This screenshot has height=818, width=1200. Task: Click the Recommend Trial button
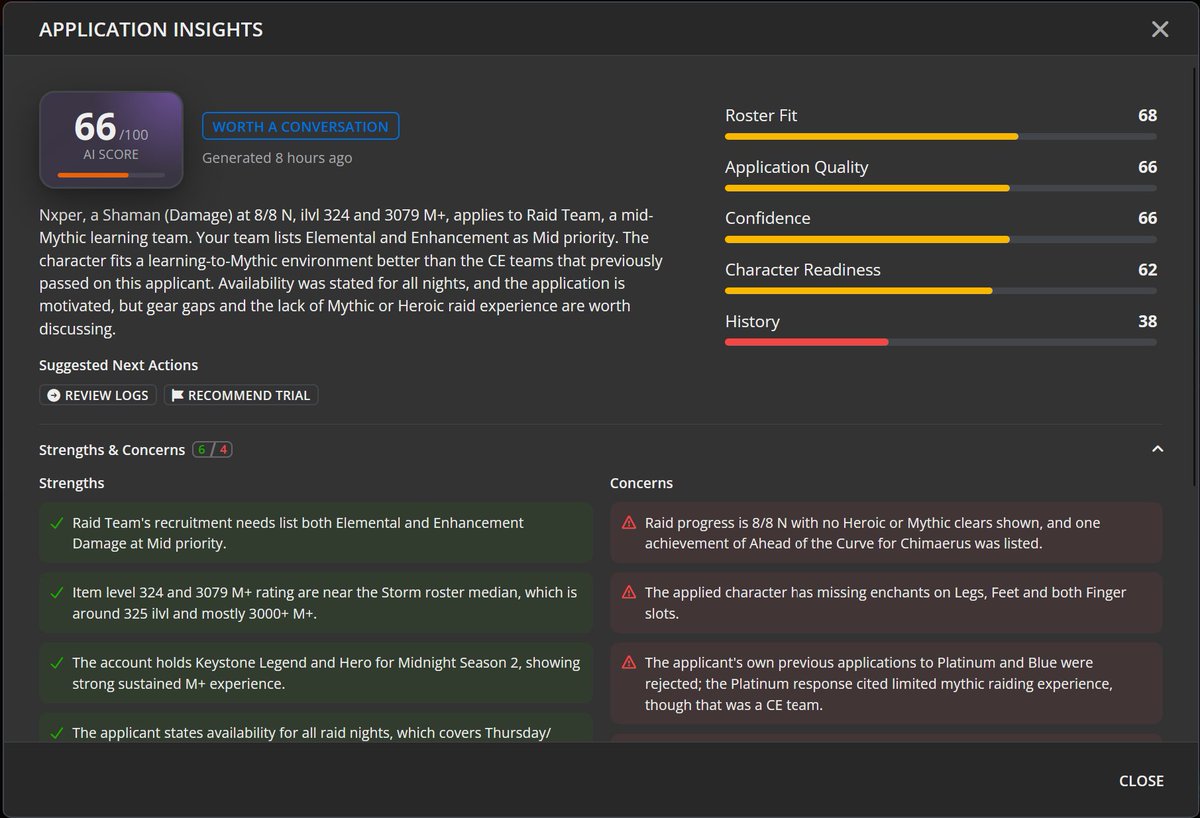tap(241, 395)
